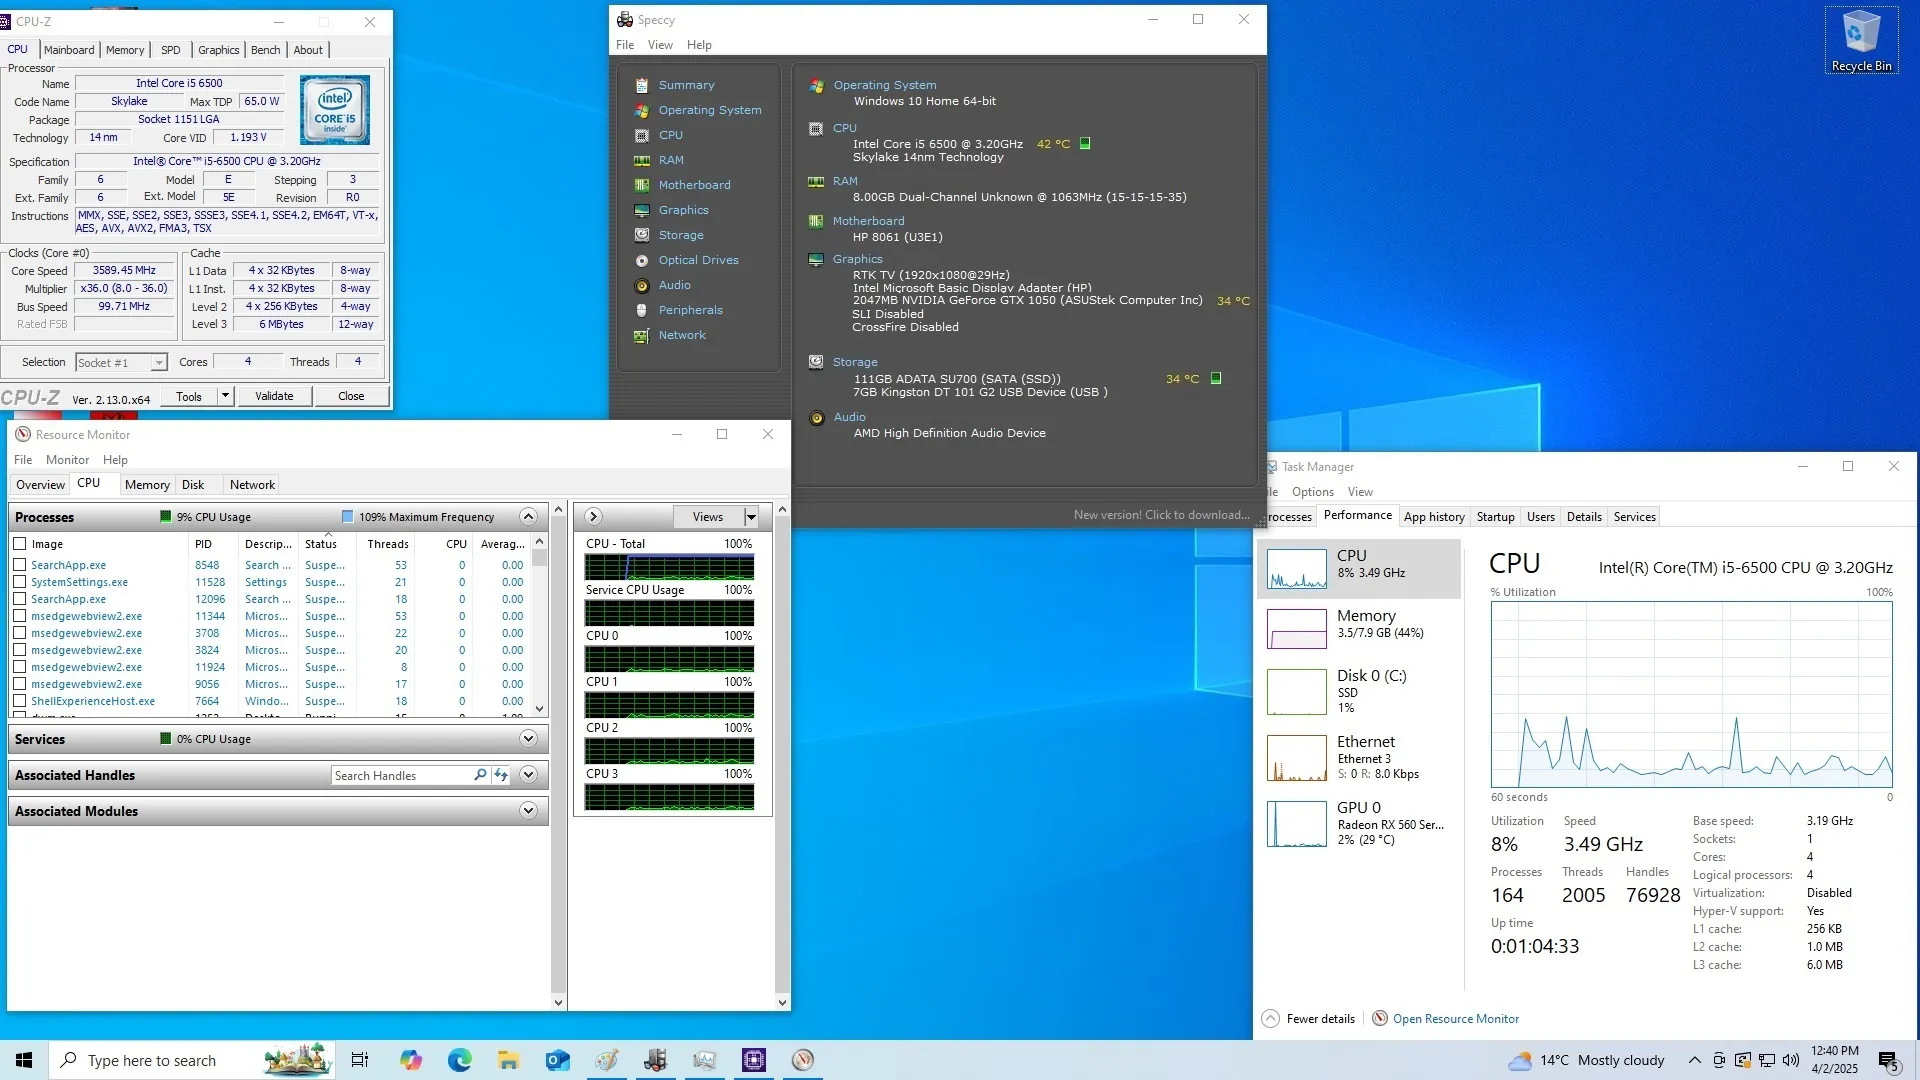
Task: Expand the Associated Modules section
Action: pos(528,811)
